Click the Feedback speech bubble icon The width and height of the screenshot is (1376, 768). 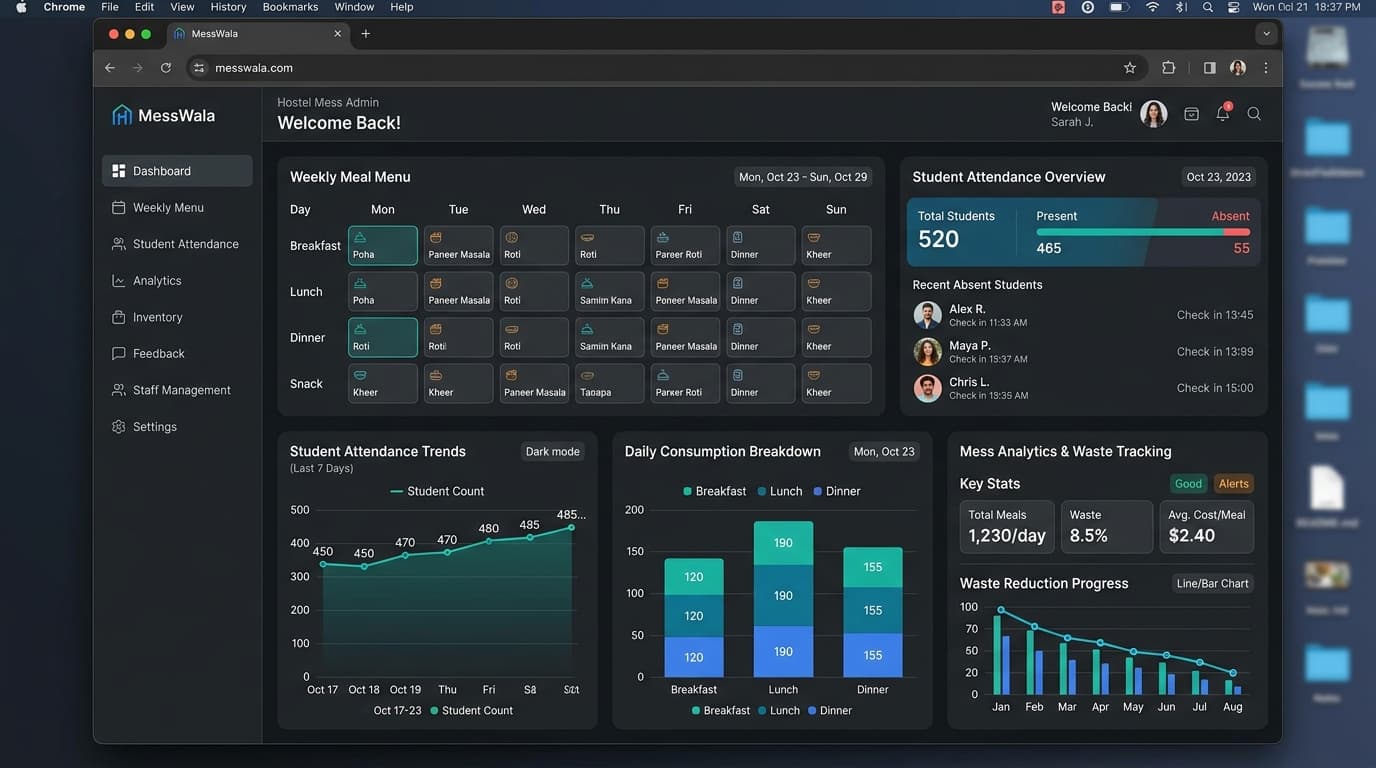pos(119,354)
